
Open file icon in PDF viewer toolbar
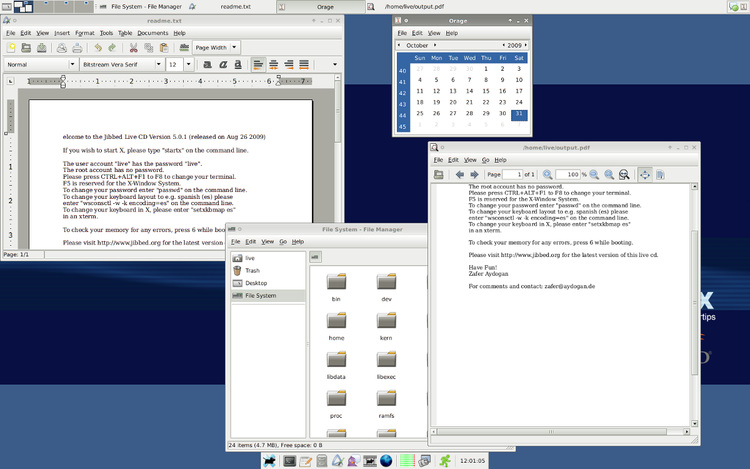click(x=439, y=175)
